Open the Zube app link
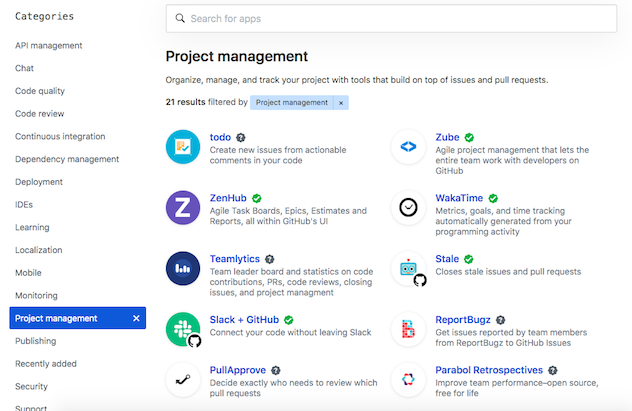 click(447, 137)
